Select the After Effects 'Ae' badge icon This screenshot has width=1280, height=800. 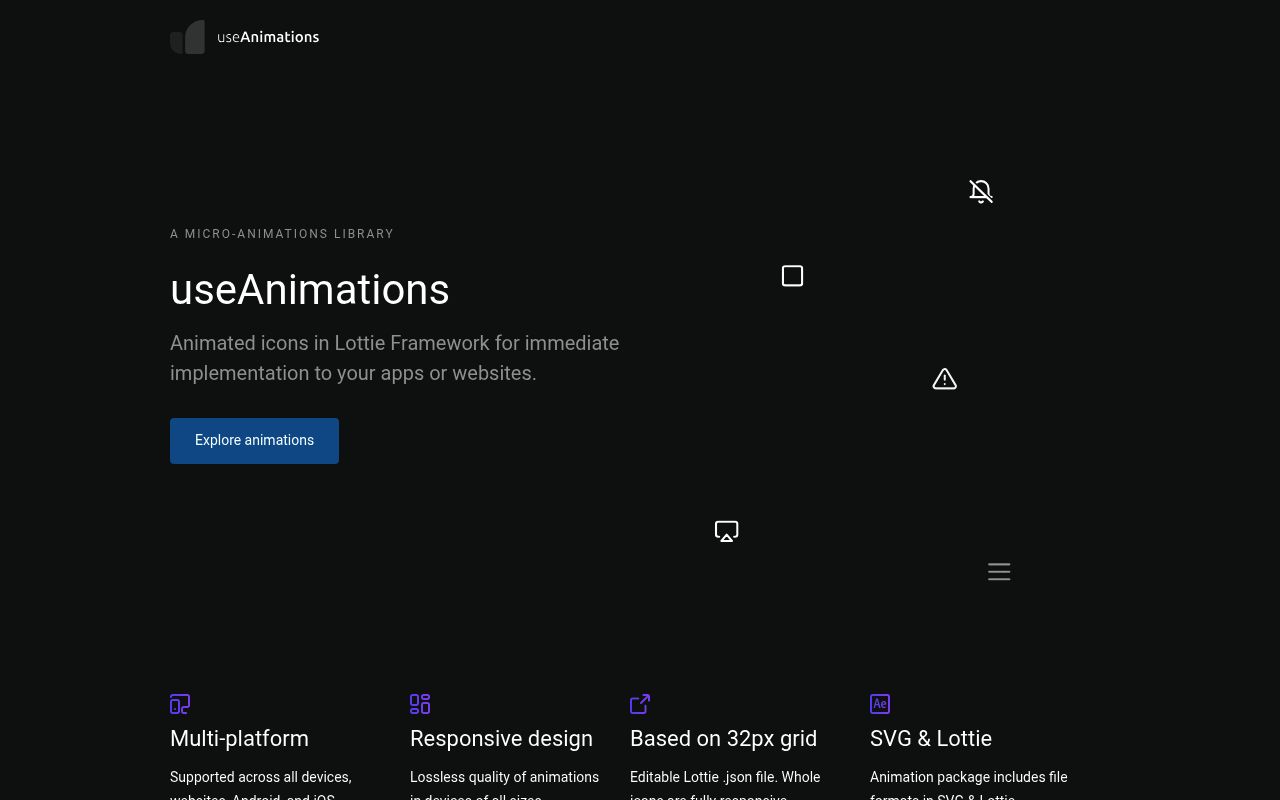(x=880, y=704)
